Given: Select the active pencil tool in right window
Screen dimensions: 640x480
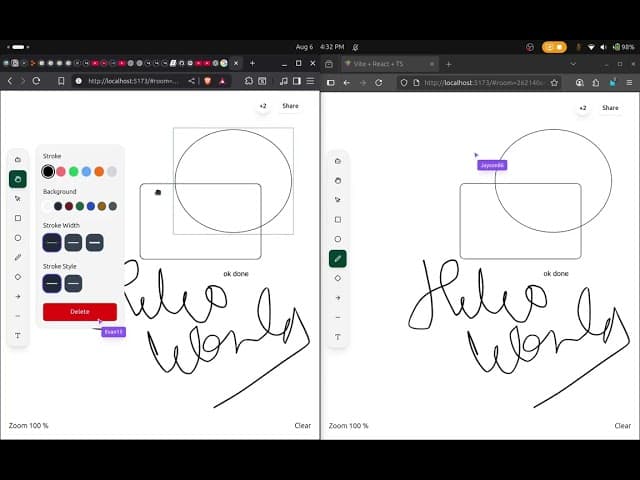Looking at the screenshot, I should point(338,259).
